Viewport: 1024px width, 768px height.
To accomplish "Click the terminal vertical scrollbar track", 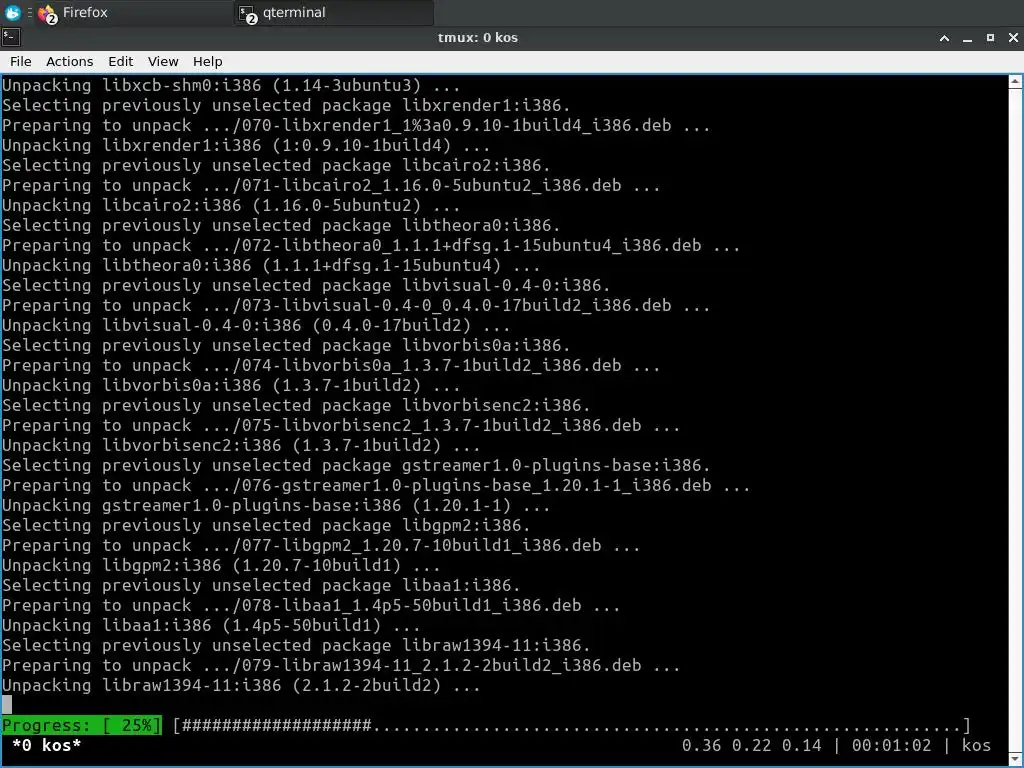I will pos(1015,421).
